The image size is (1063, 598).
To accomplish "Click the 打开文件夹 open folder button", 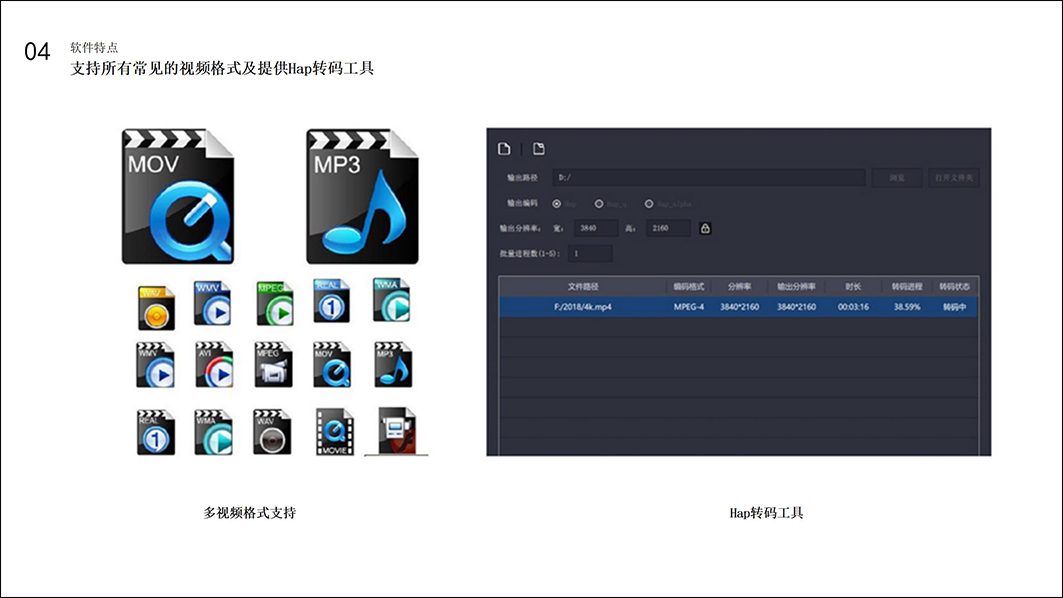I will pos(955,178).
